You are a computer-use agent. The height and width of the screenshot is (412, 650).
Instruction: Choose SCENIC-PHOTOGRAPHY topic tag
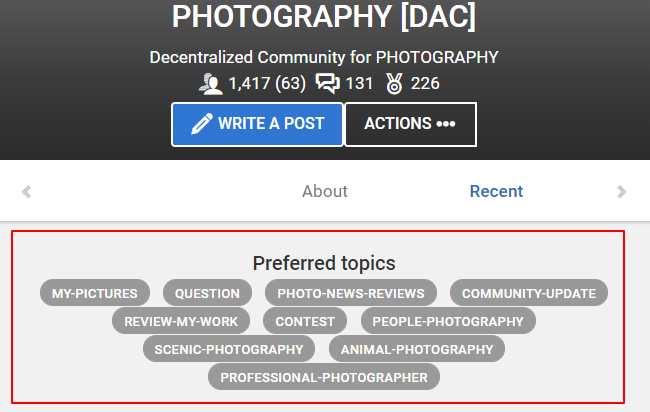point(229,349)
